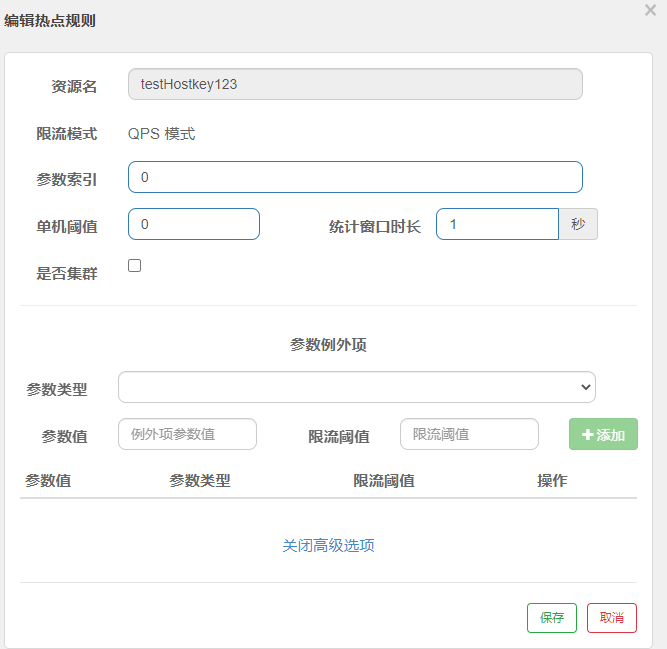
Task: Collapse options via 关闭高级选项 link
Action: tap(328, 545)
